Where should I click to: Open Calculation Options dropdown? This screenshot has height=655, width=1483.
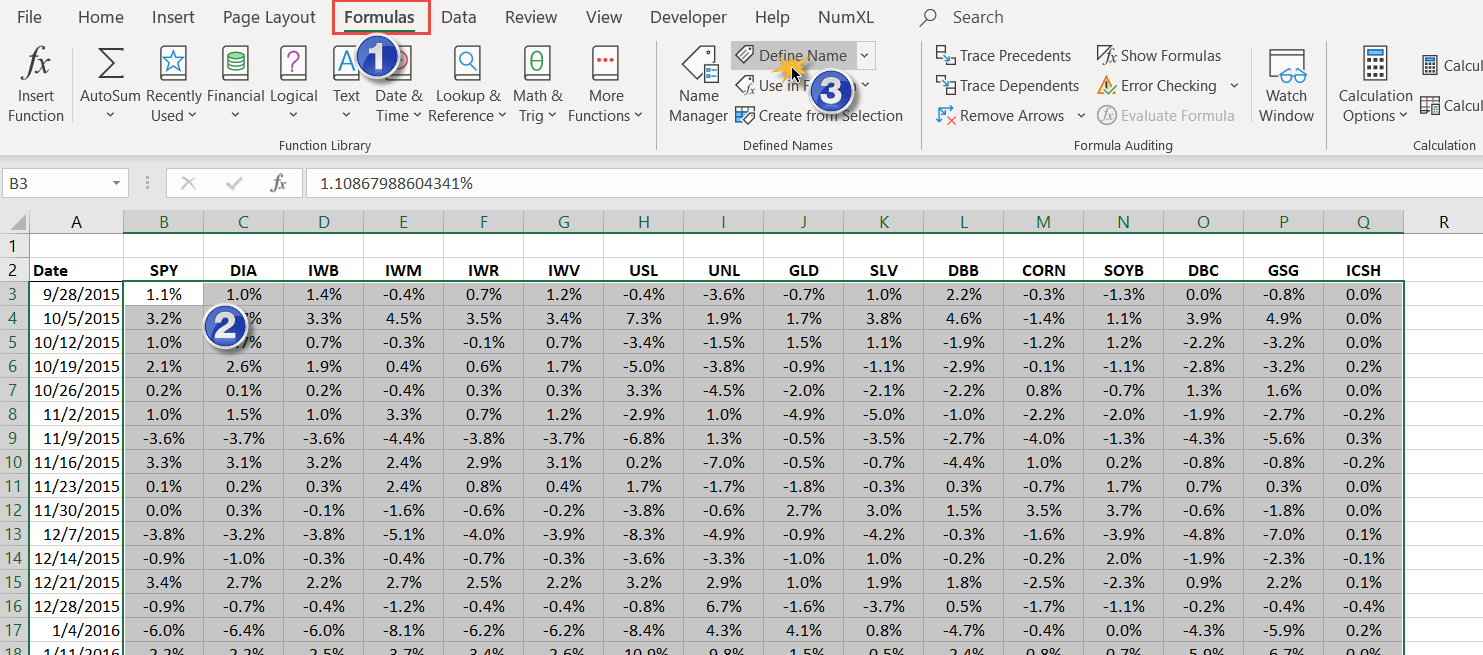(1375, 83)
